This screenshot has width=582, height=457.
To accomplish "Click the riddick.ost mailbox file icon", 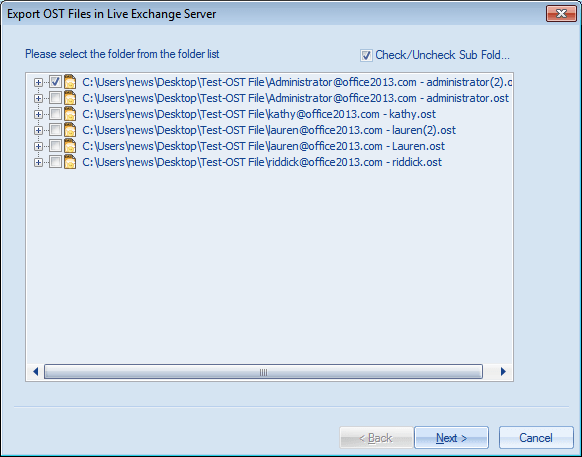I will [x=70, y=162].
